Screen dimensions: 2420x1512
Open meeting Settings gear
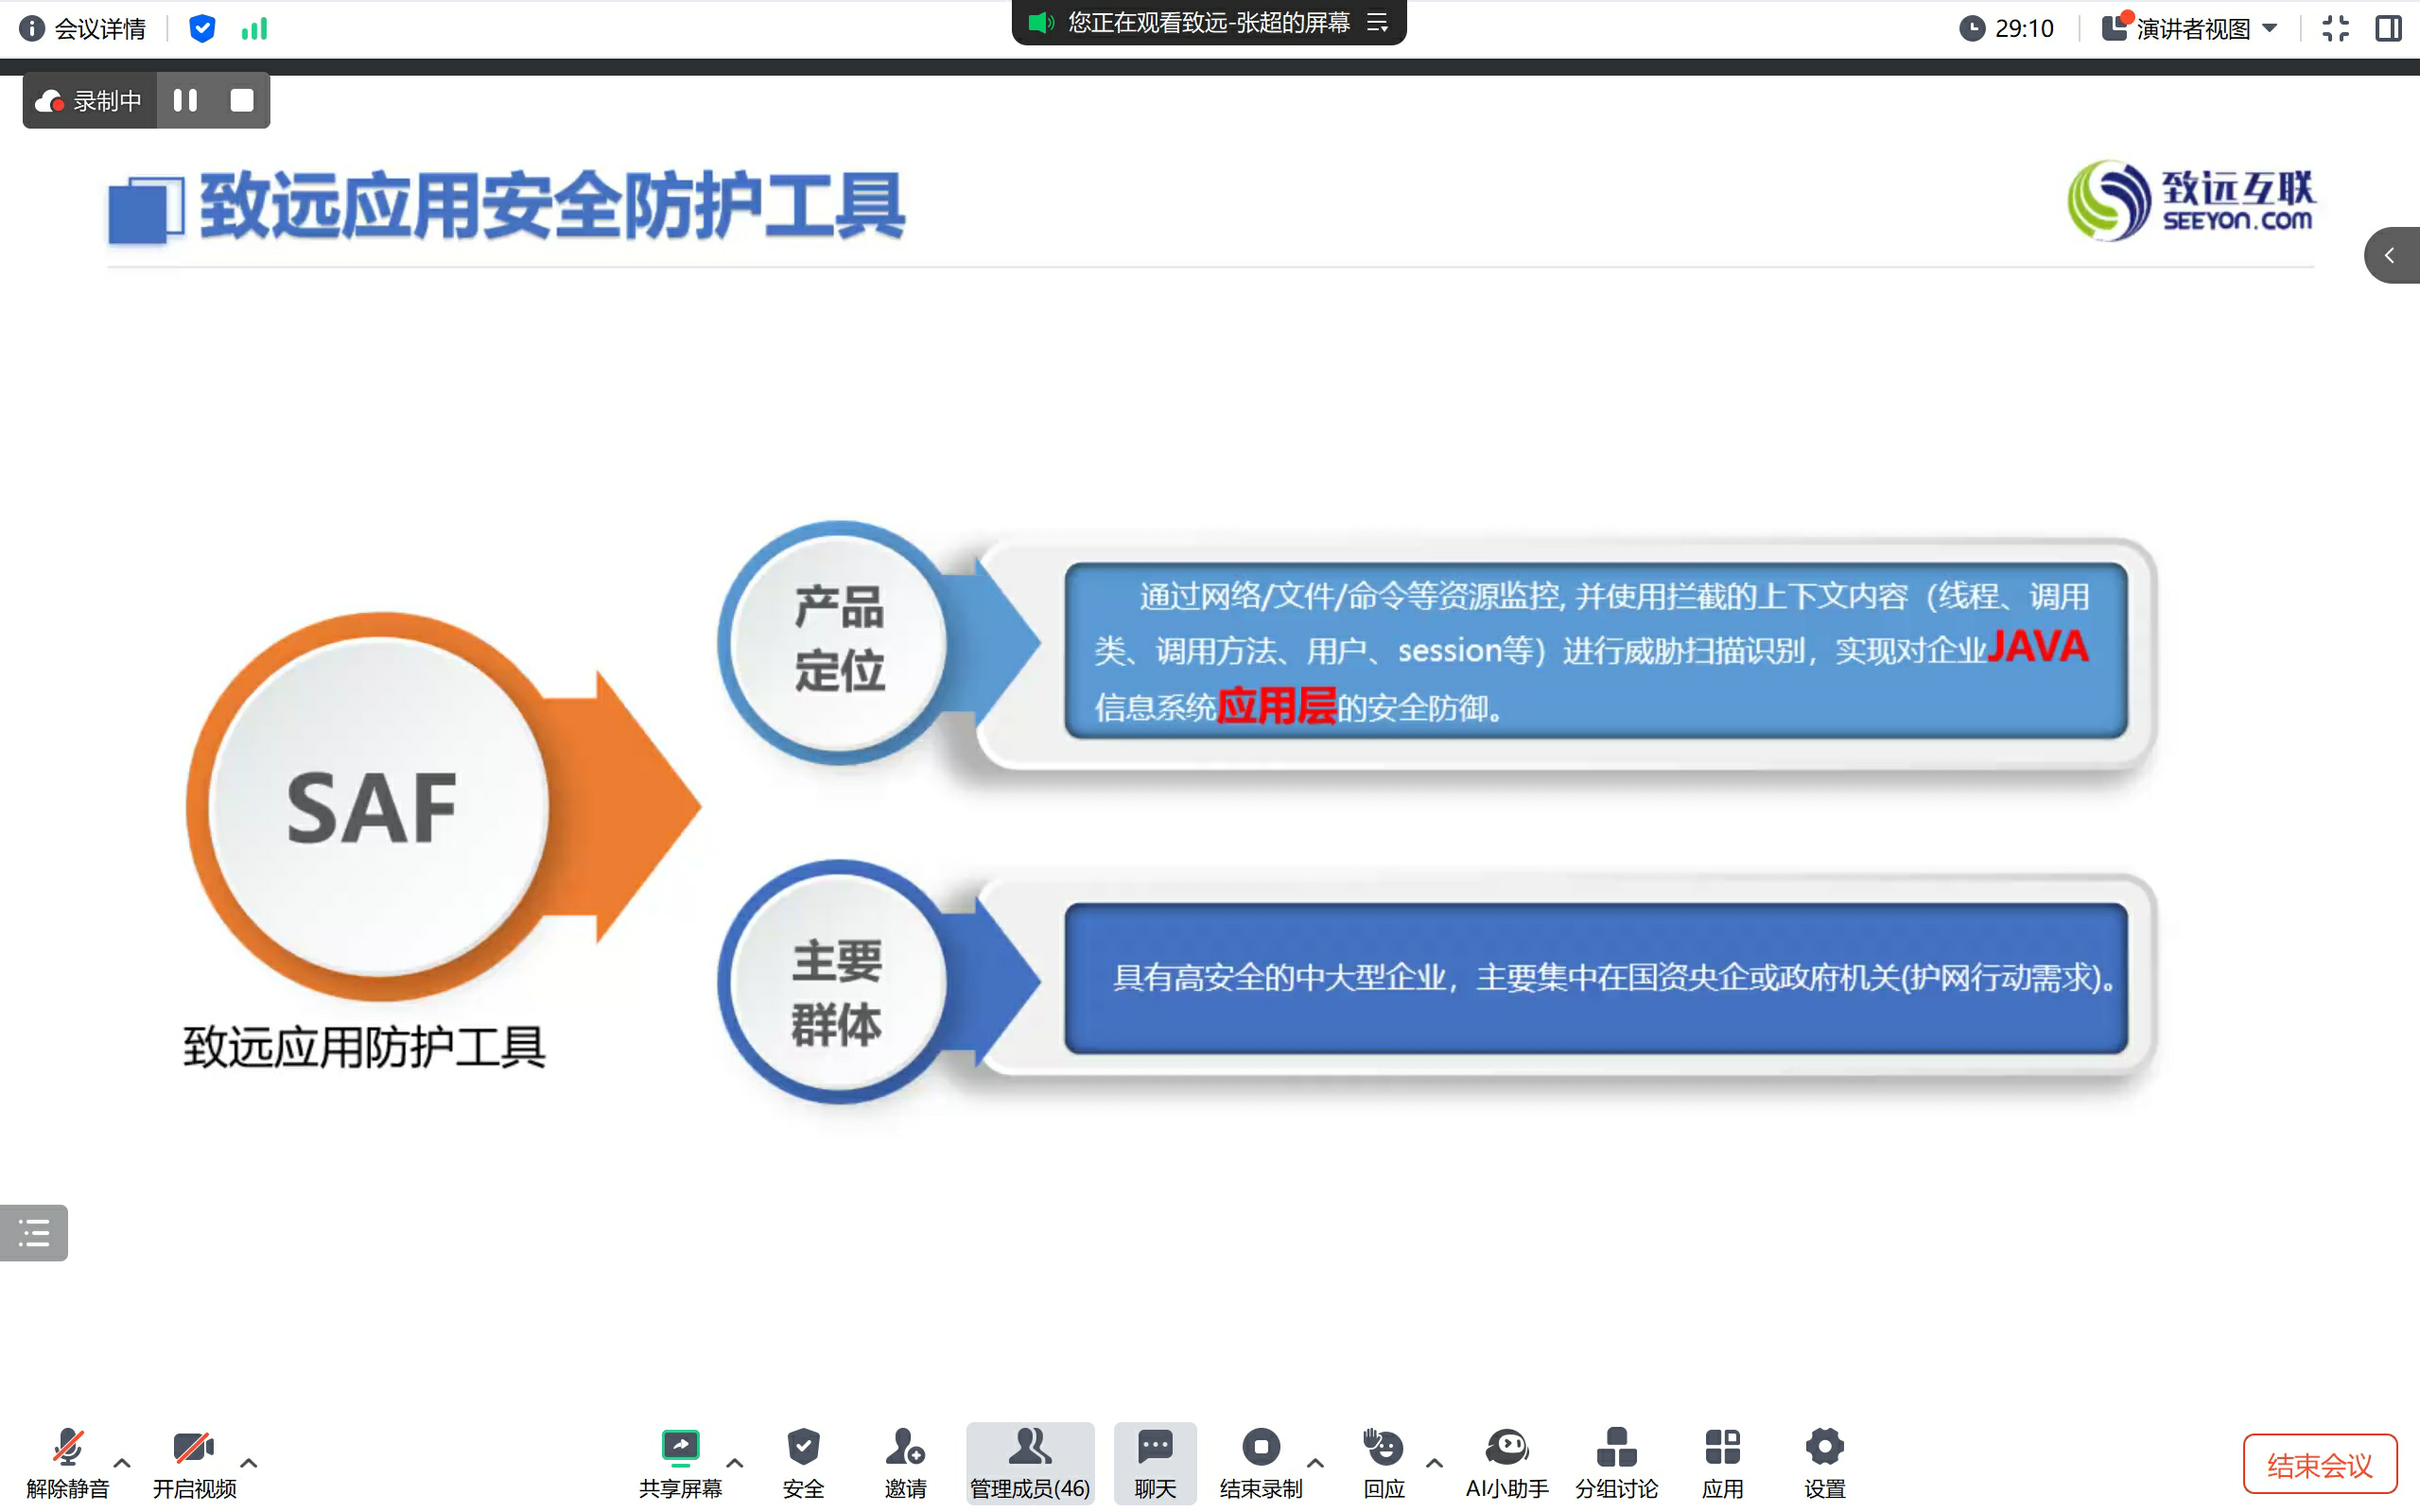click(x=1824, y=1461)
